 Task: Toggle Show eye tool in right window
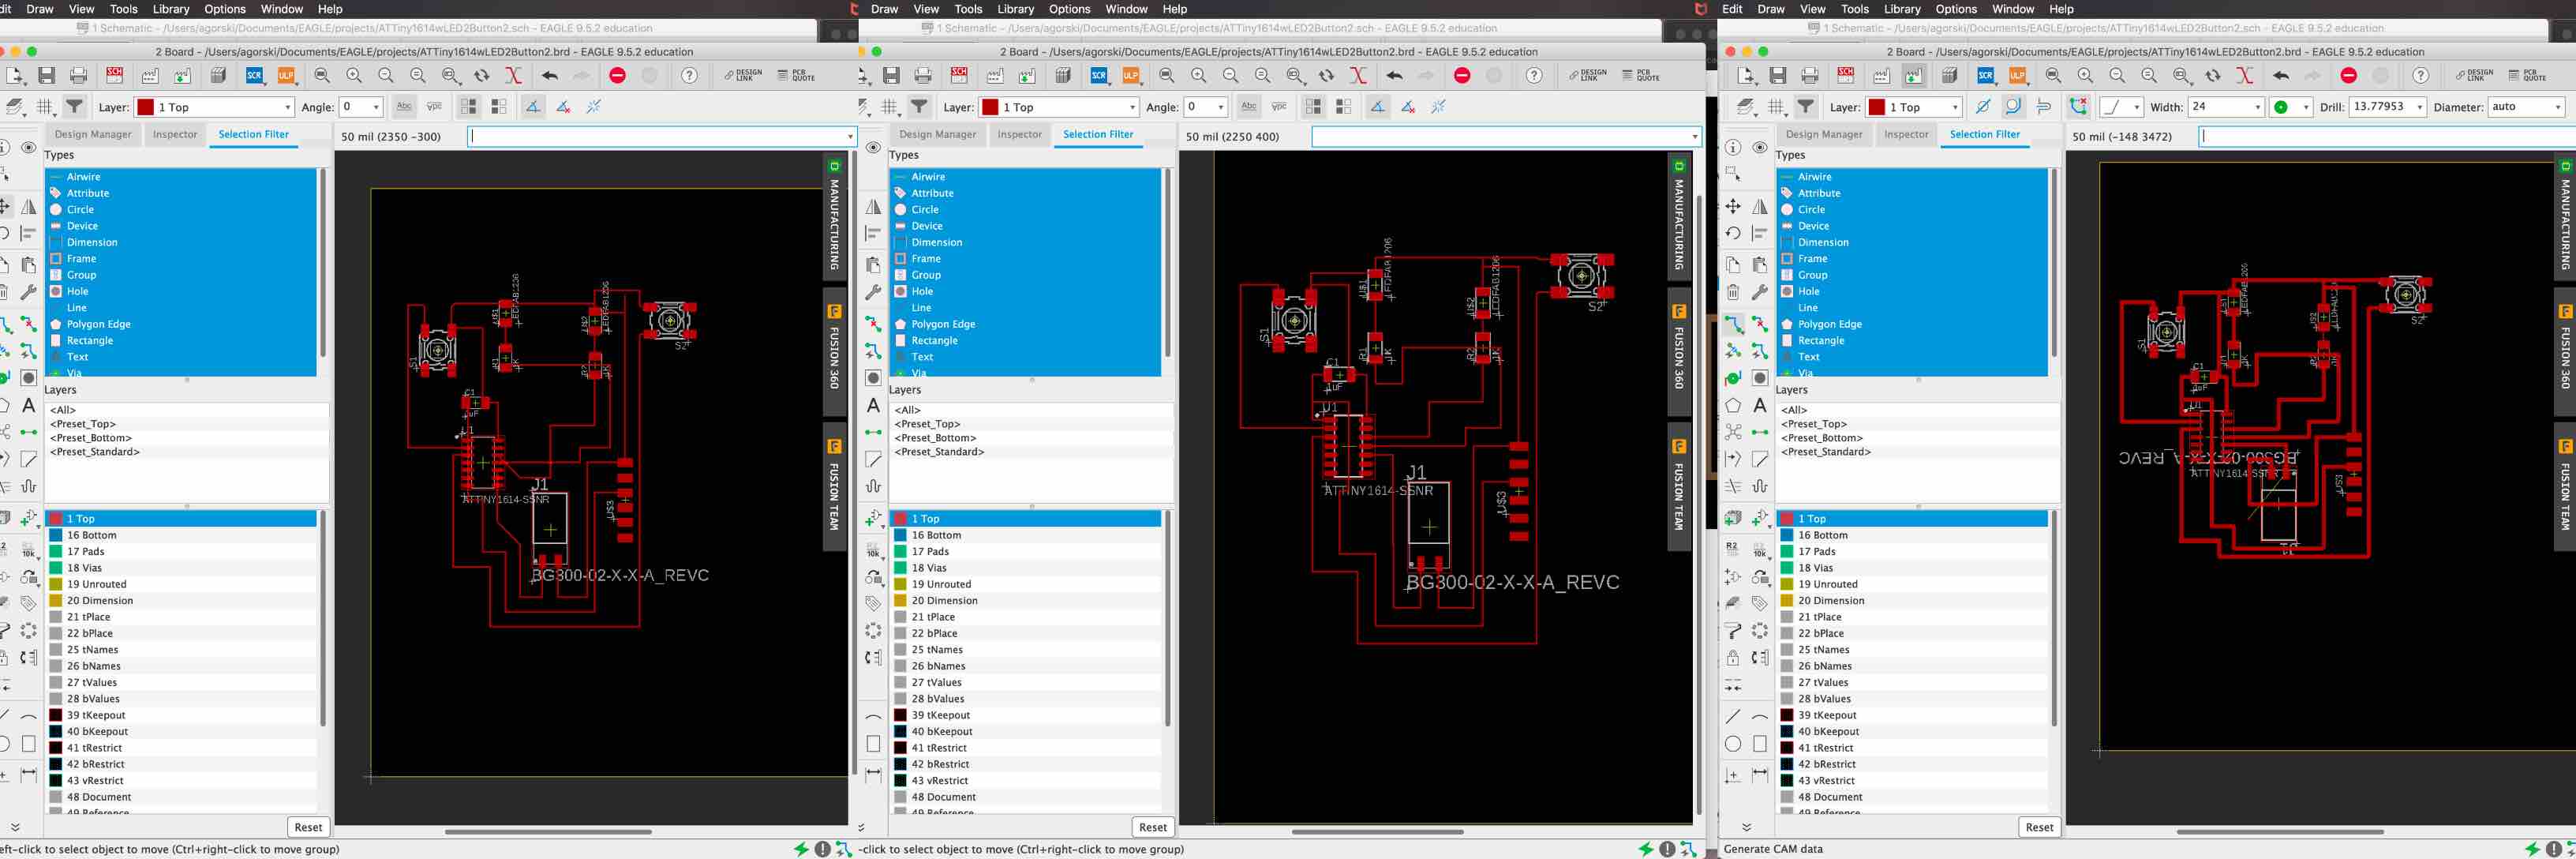tap(1760, 147)
